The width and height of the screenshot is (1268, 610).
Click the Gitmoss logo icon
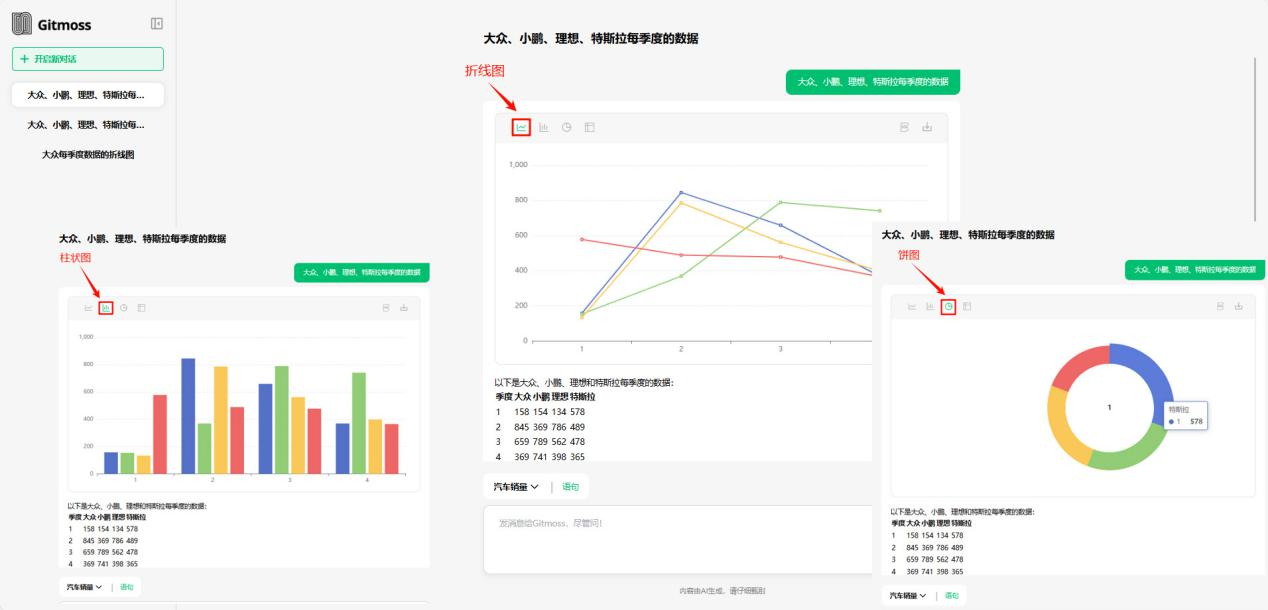[x=21, y=23]
